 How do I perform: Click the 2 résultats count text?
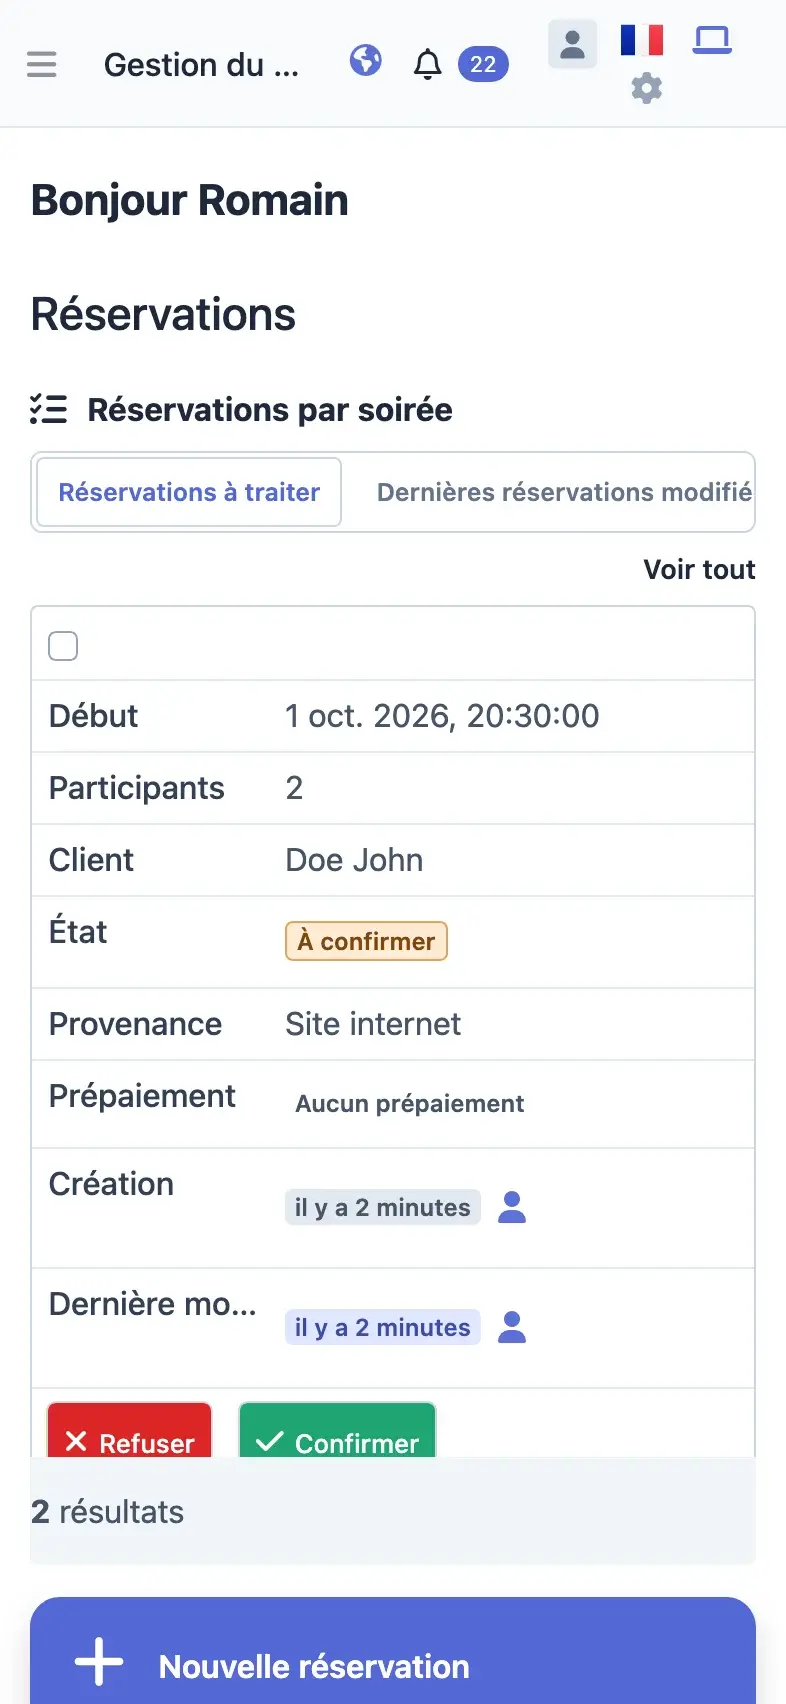pos(107,1512)
